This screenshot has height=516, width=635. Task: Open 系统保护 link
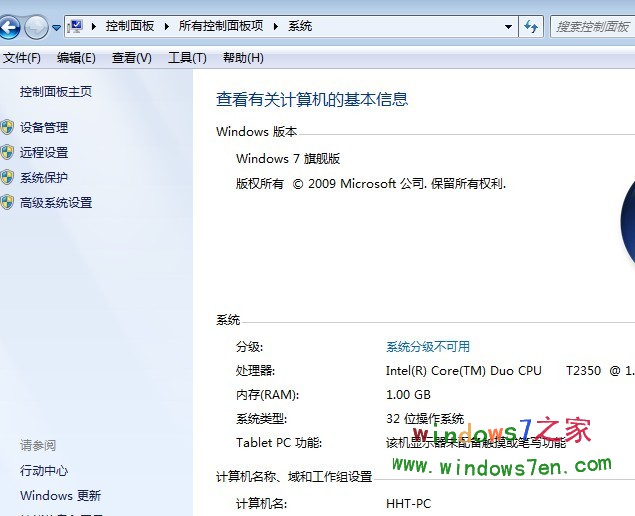pos(44,177)
